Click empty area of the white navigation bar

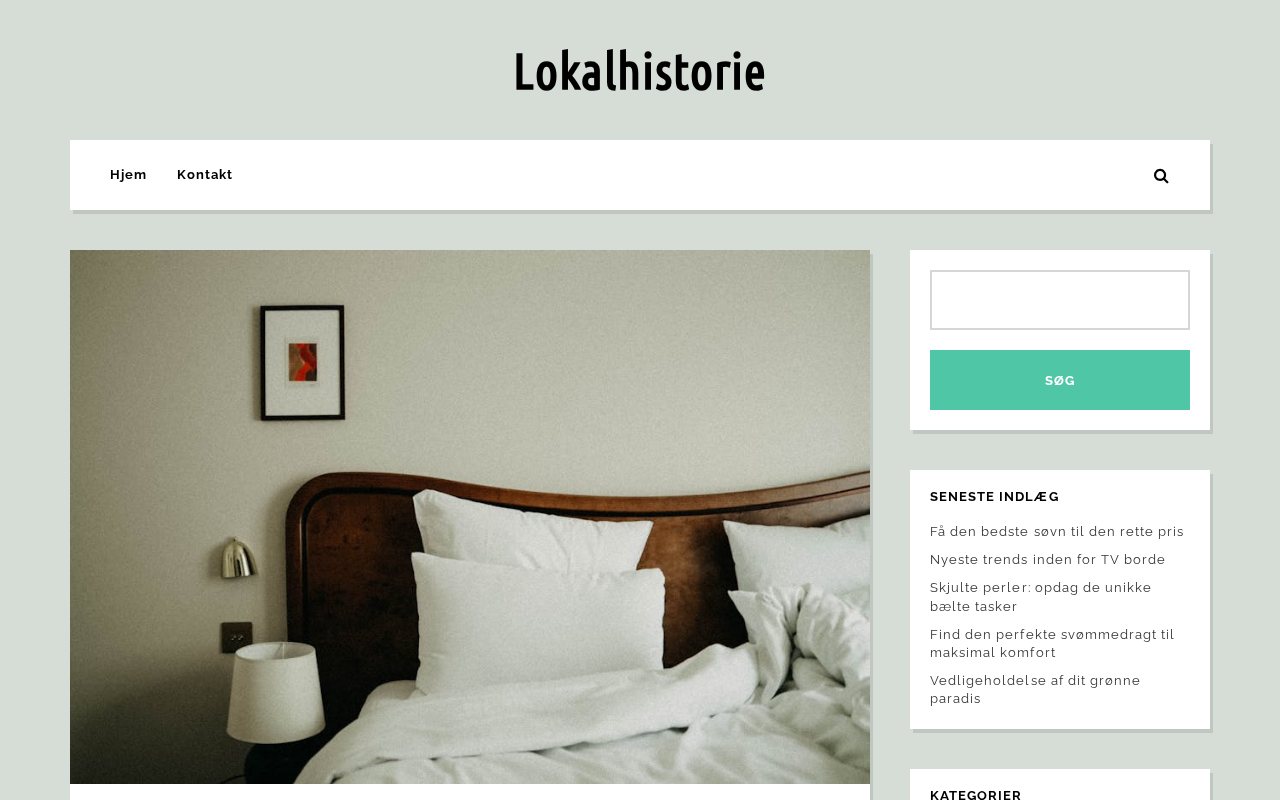(x=690, y=175)
